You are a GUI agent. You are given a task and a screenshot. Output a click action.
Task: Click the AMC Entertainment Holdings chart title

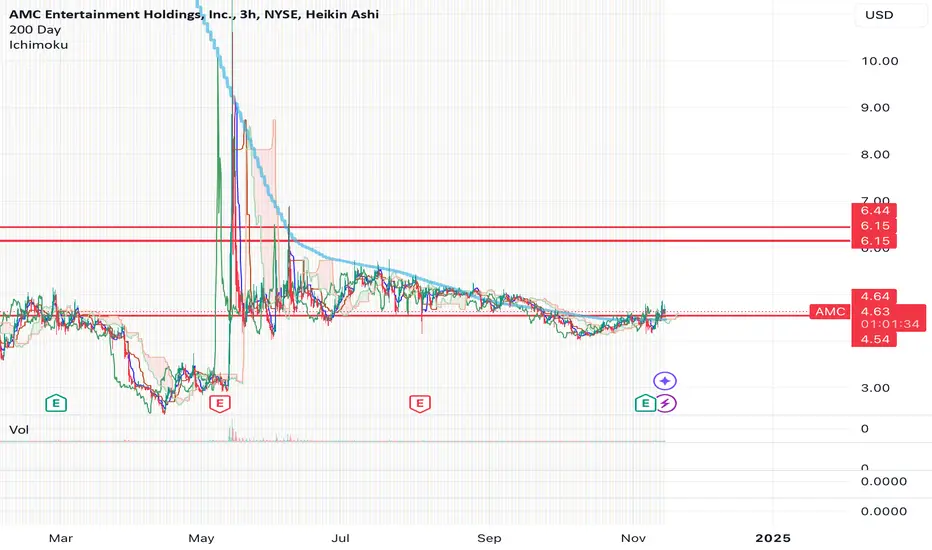pos(194,14)
